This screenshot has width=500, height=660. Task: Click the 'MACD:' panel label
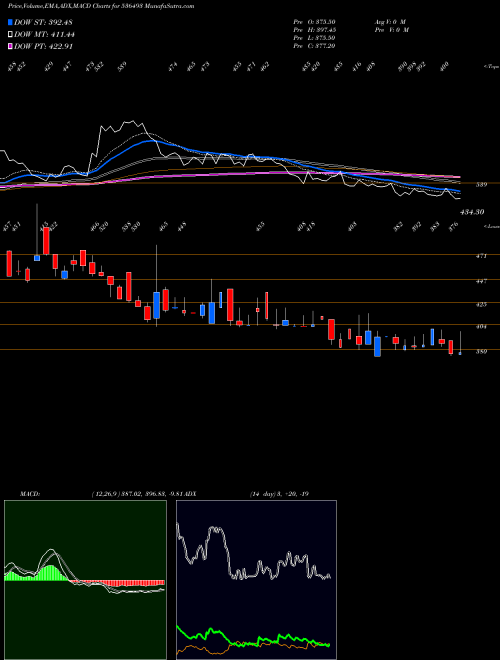[29, 493]
